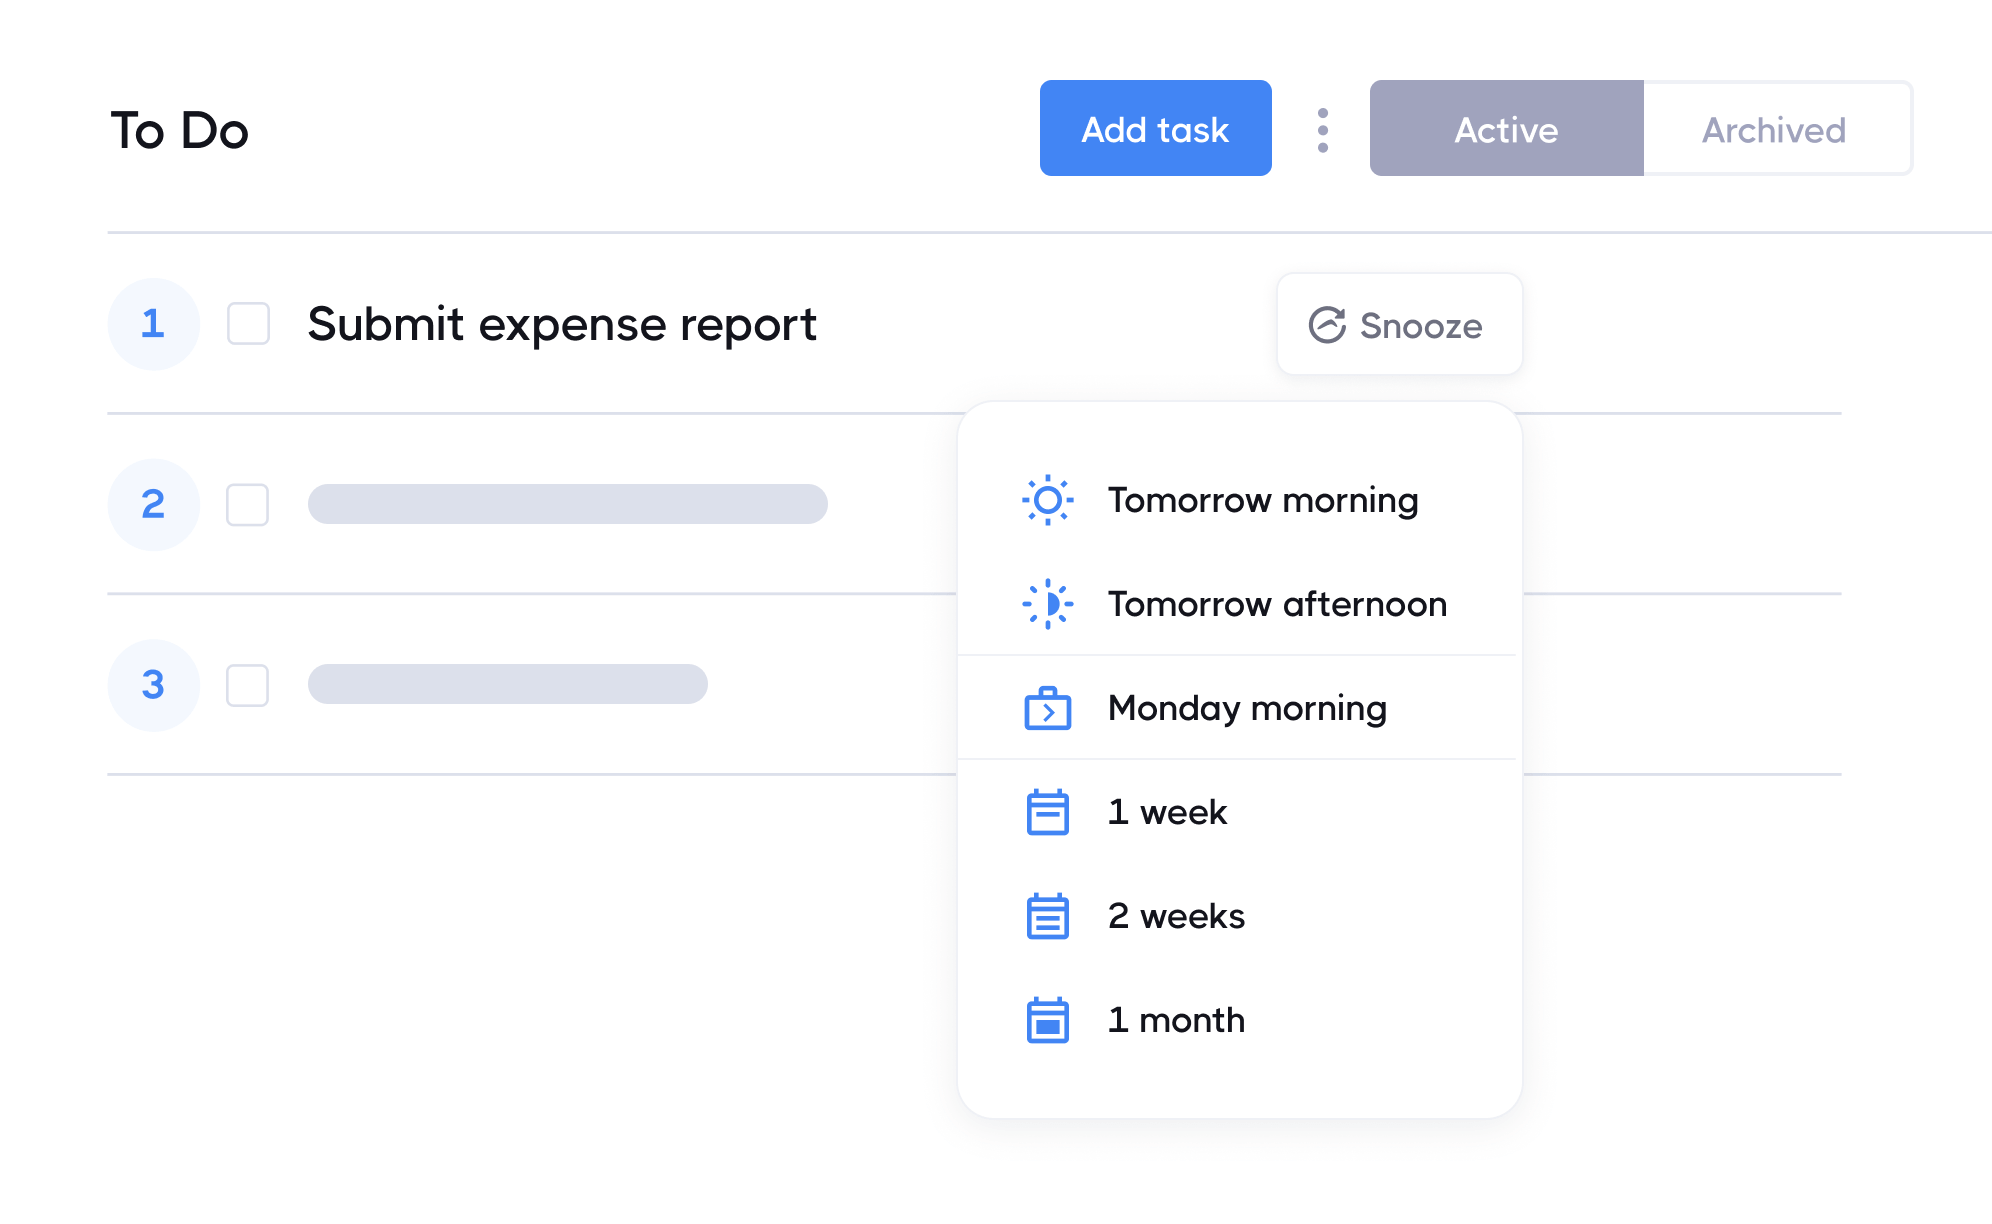The width and height of the screenshot is (1992, 1224).
Task: Select Tomorrow morning snooze option
Action: (x=1262, y=500)
